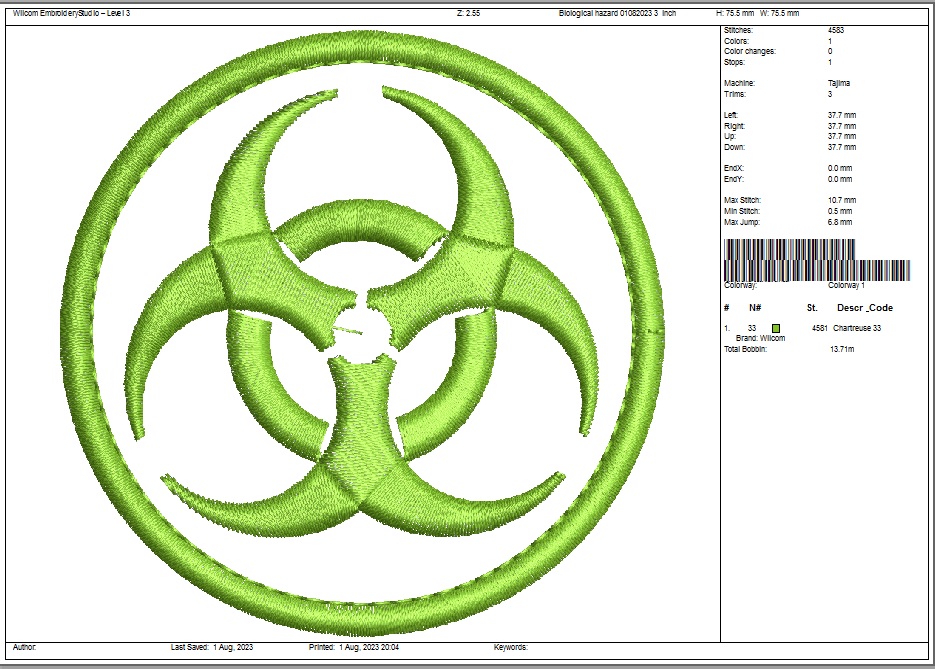Click the 'Max Jump:' label
935x669 pixels.
tap(742, 222)
